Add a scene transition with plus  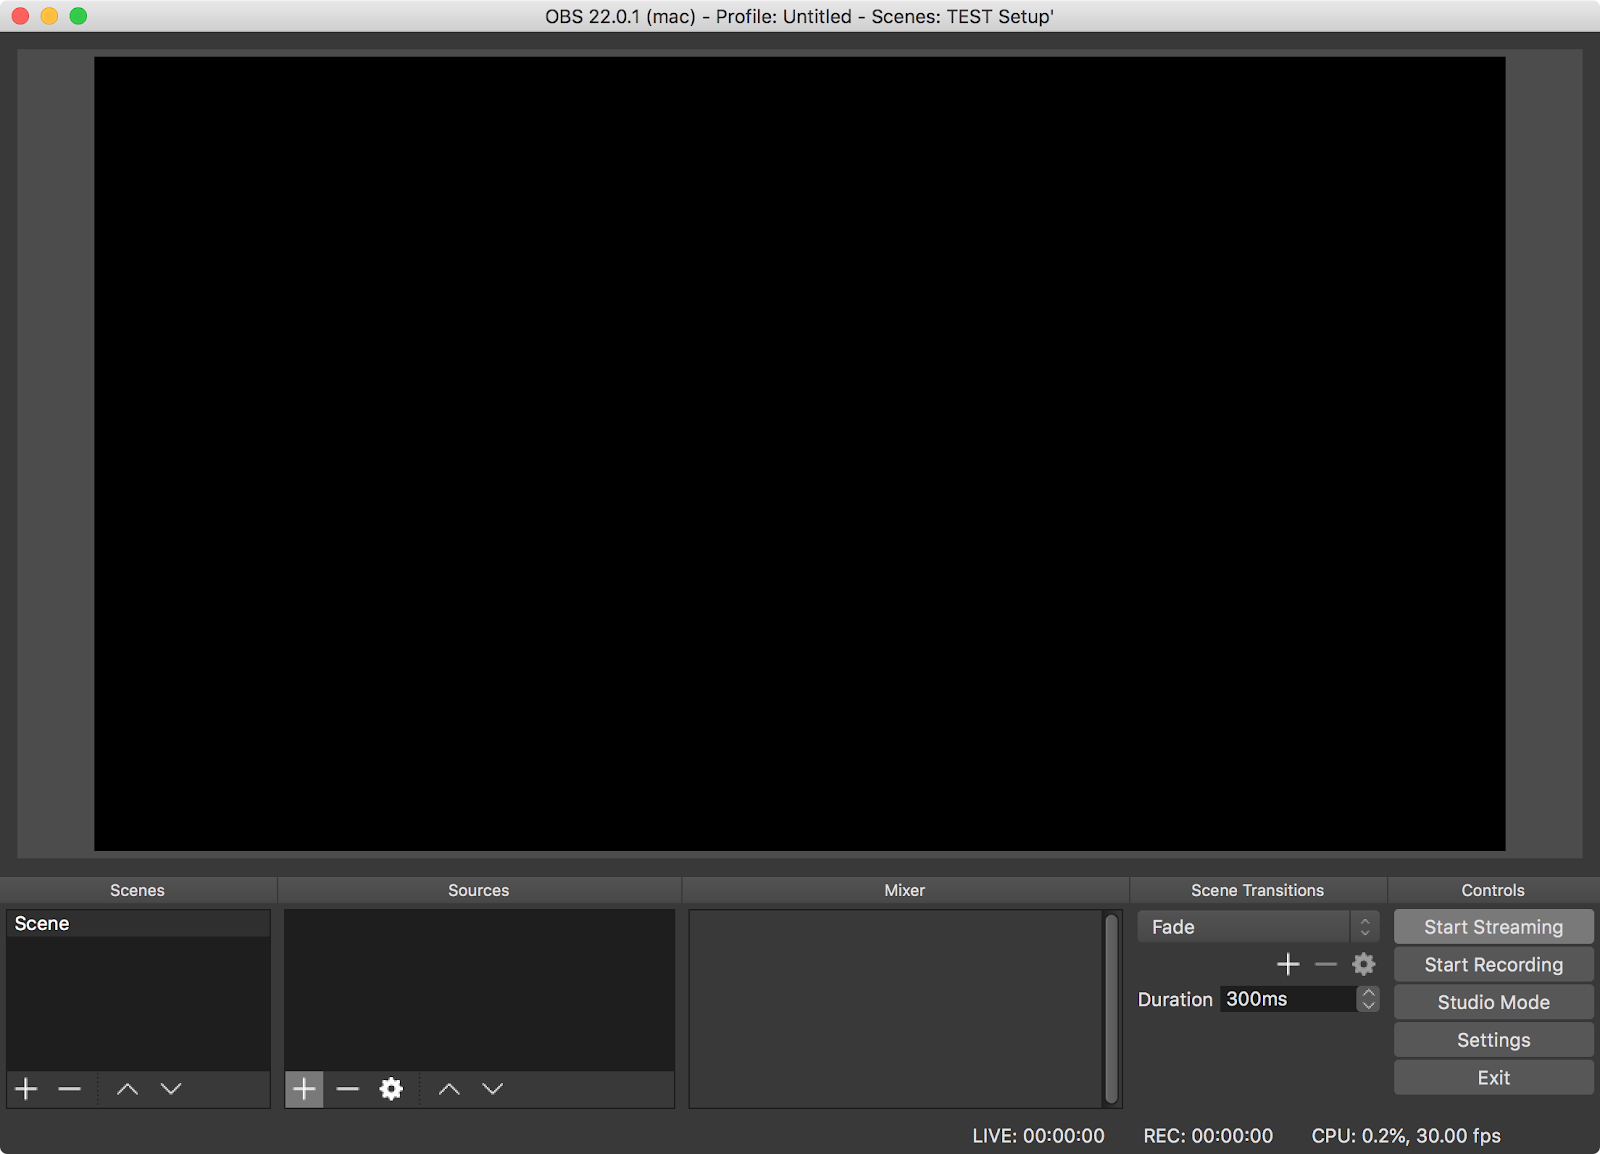[x=1288, y=964]
